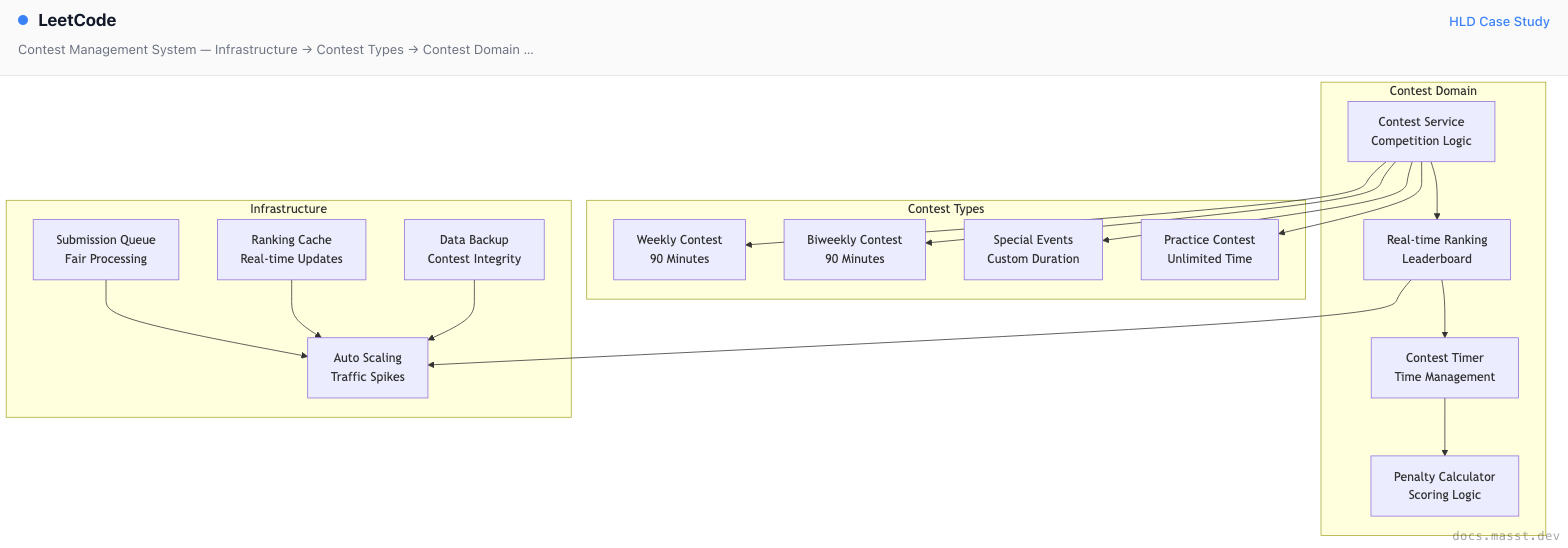Select the Practice Contest Unlimited Time node
The width and height of the screenshot is (1568, 548).
[1209, 249]
